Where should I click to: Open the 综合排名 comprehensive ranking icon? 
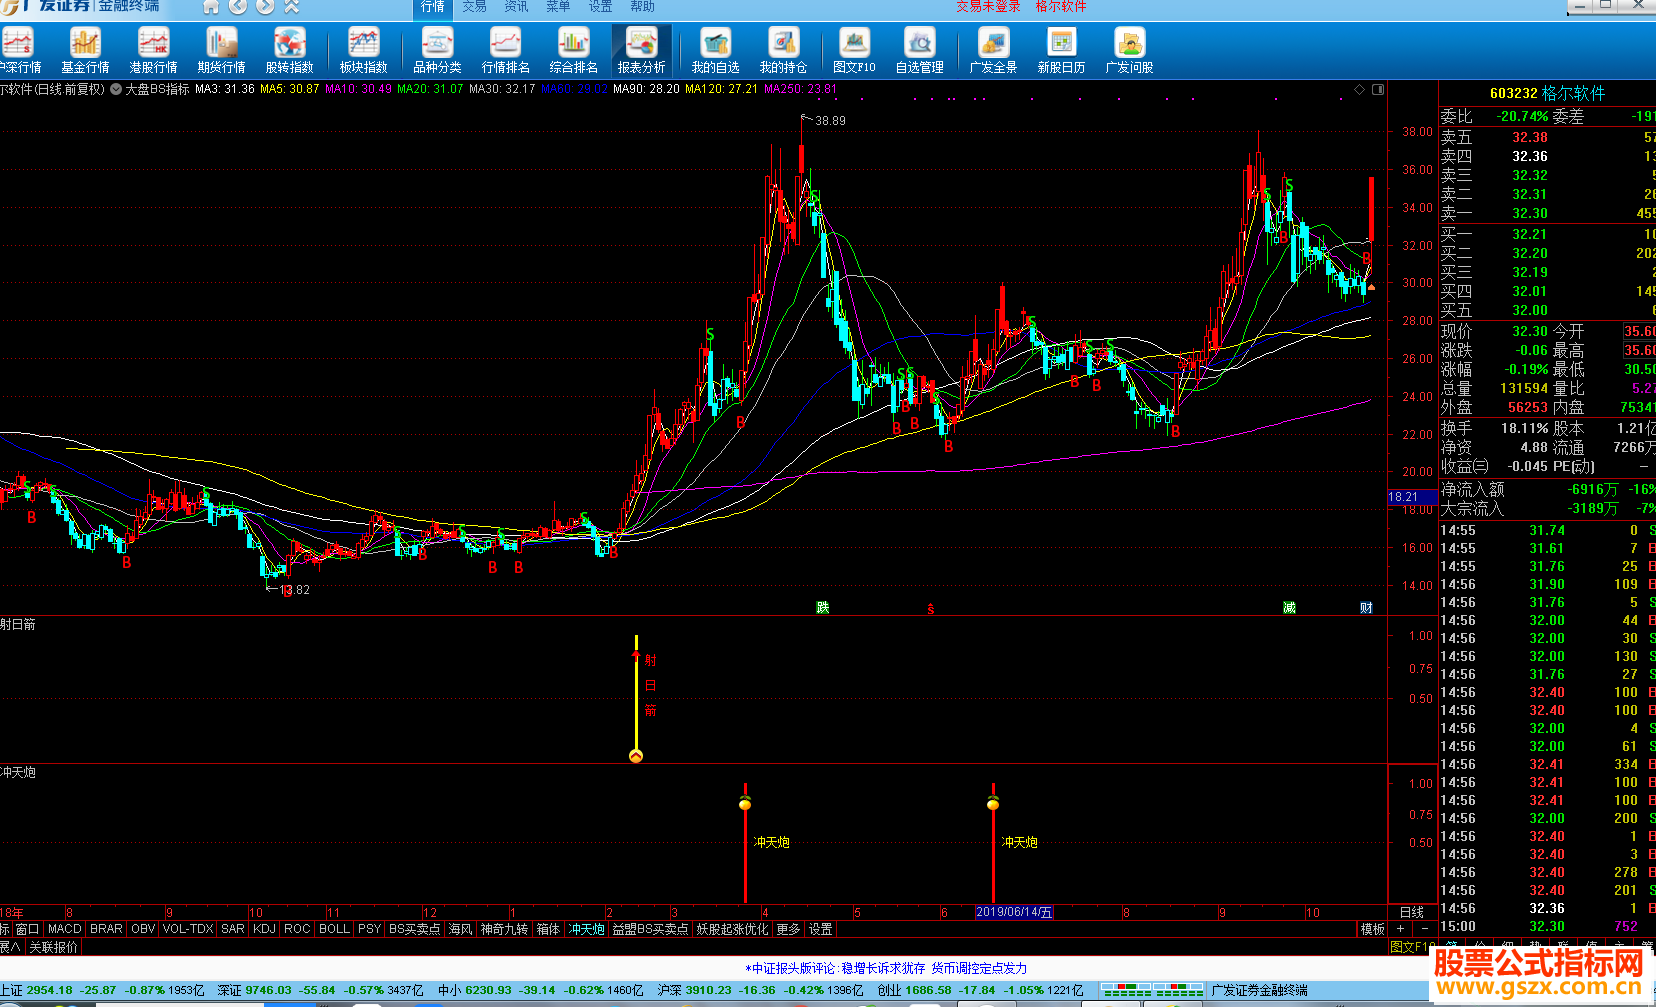pyautogui.click(x=573, y=51)
